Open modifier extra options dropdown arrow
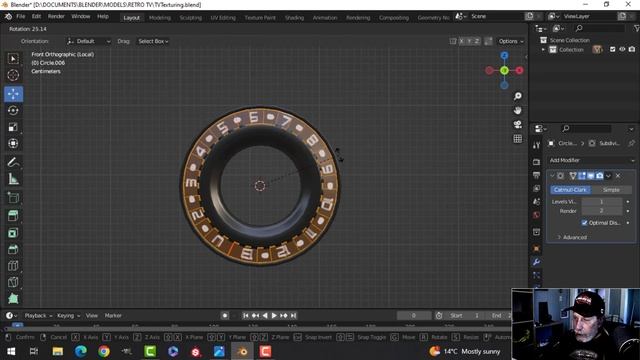Viewport: 640px width, 360px height. 608,176
